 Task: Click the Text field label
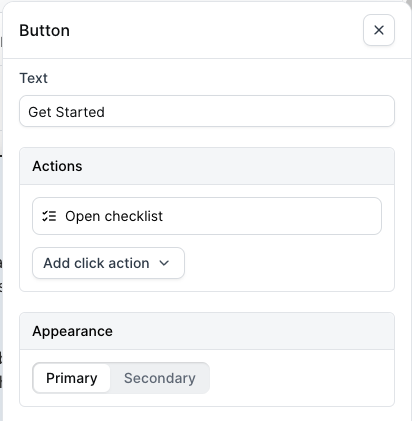tap(33, 78)
